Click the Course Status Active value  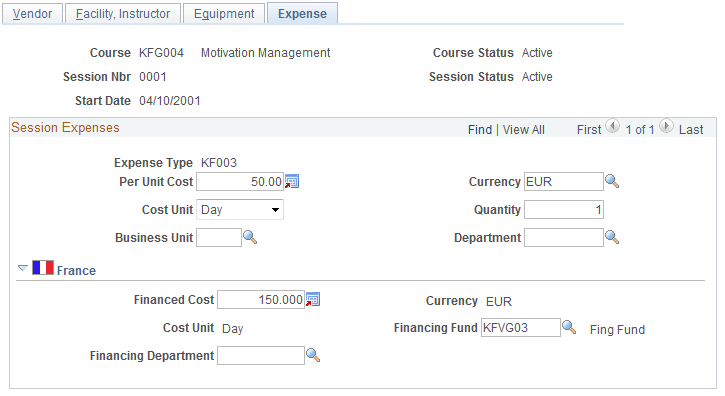coord(537,53)
